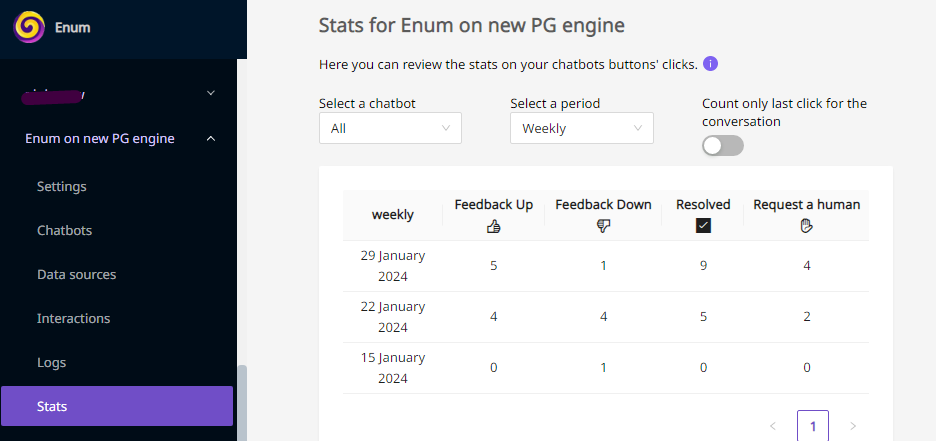Click the Request a human hand icon
936x441 pixels.
[x=806, y=226]
